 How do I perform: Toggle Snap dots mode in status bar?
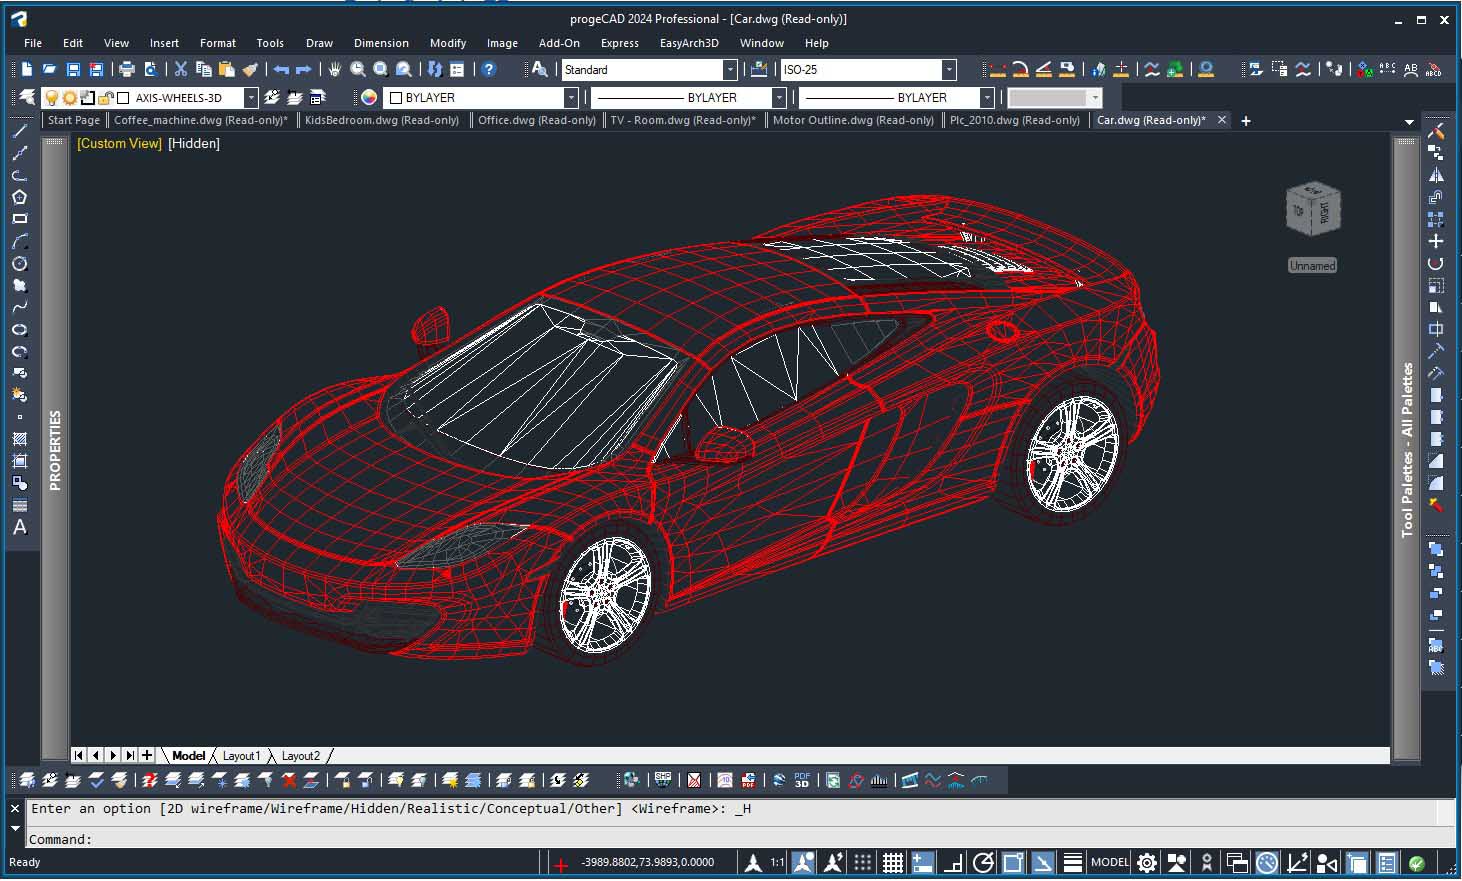pyautogui.click(x=862, y=862)
